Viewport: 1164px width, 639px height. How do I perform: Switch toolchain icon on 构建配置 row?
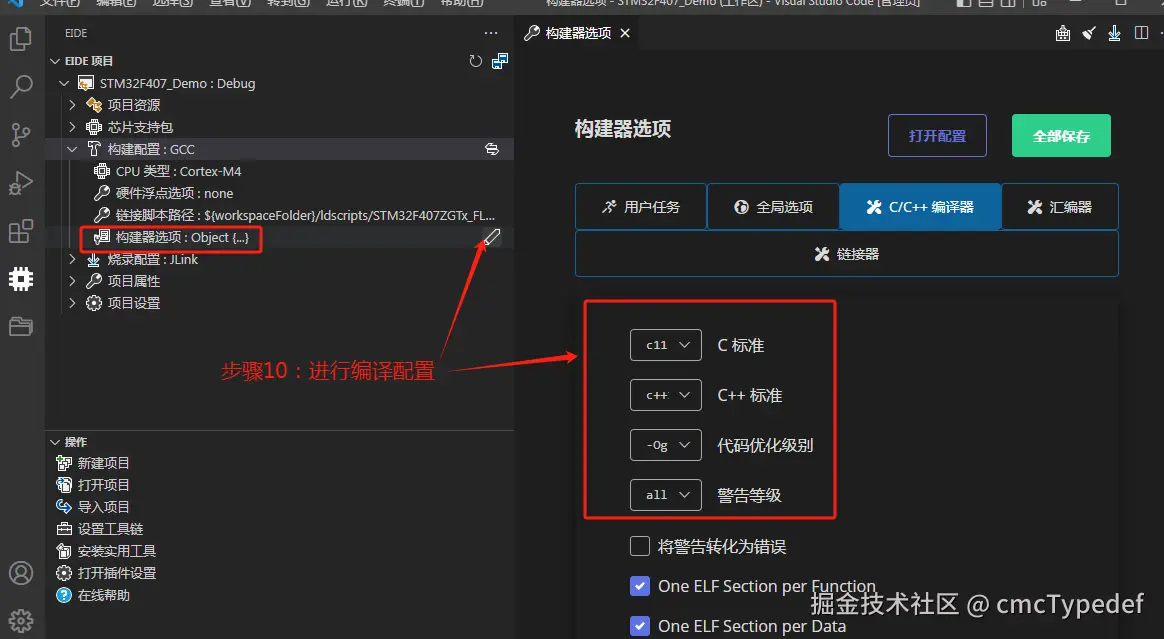tap(491, 149)
